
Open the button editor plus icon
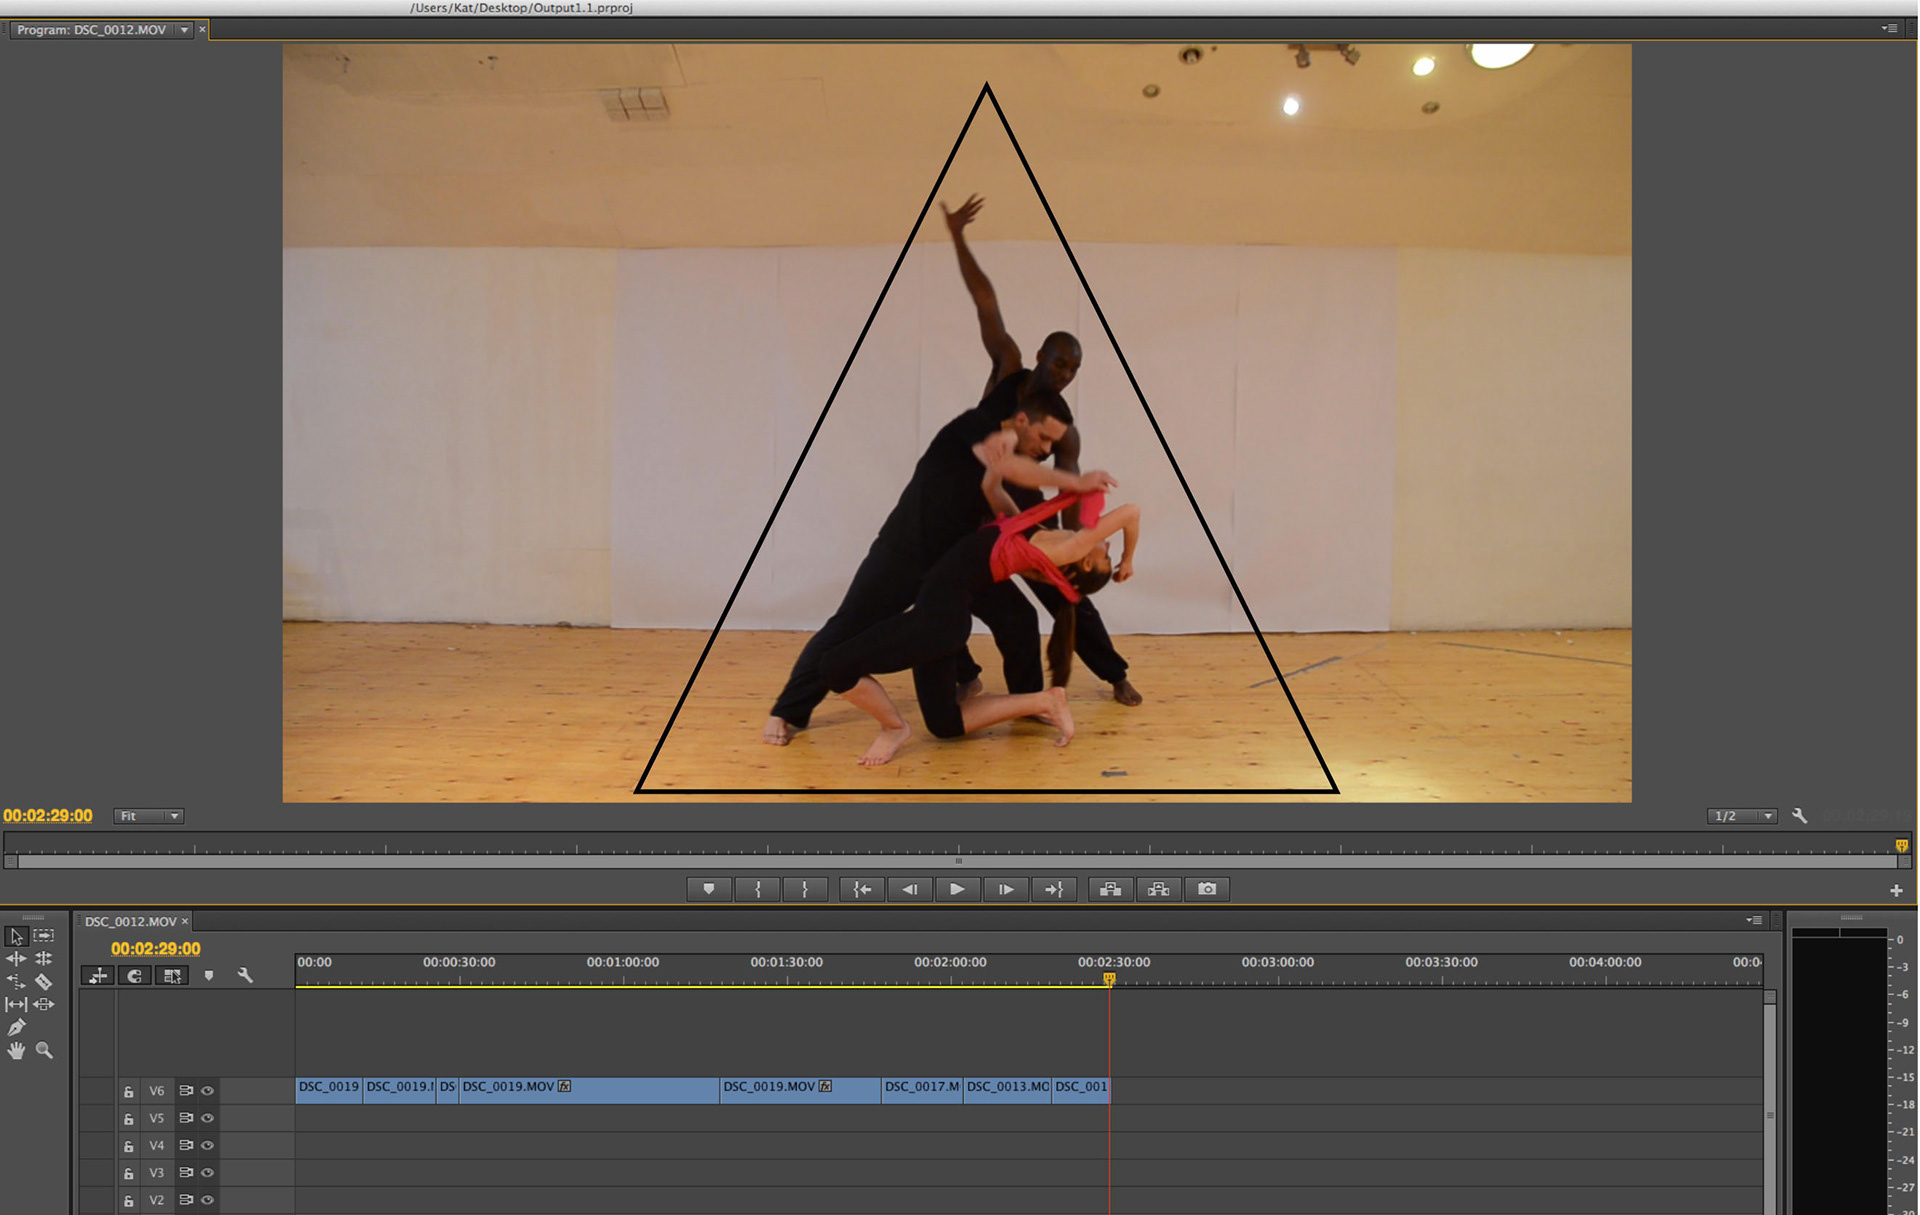[x=1896, y=890]
